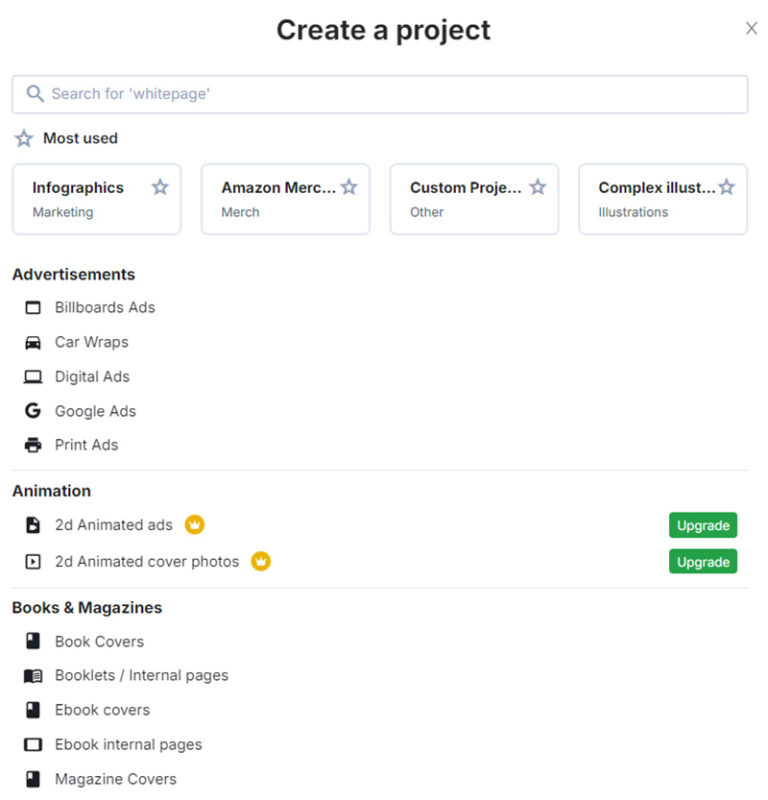Click the Billboards Ads icon
Screen dimensions: 768x800
(33, 308)
